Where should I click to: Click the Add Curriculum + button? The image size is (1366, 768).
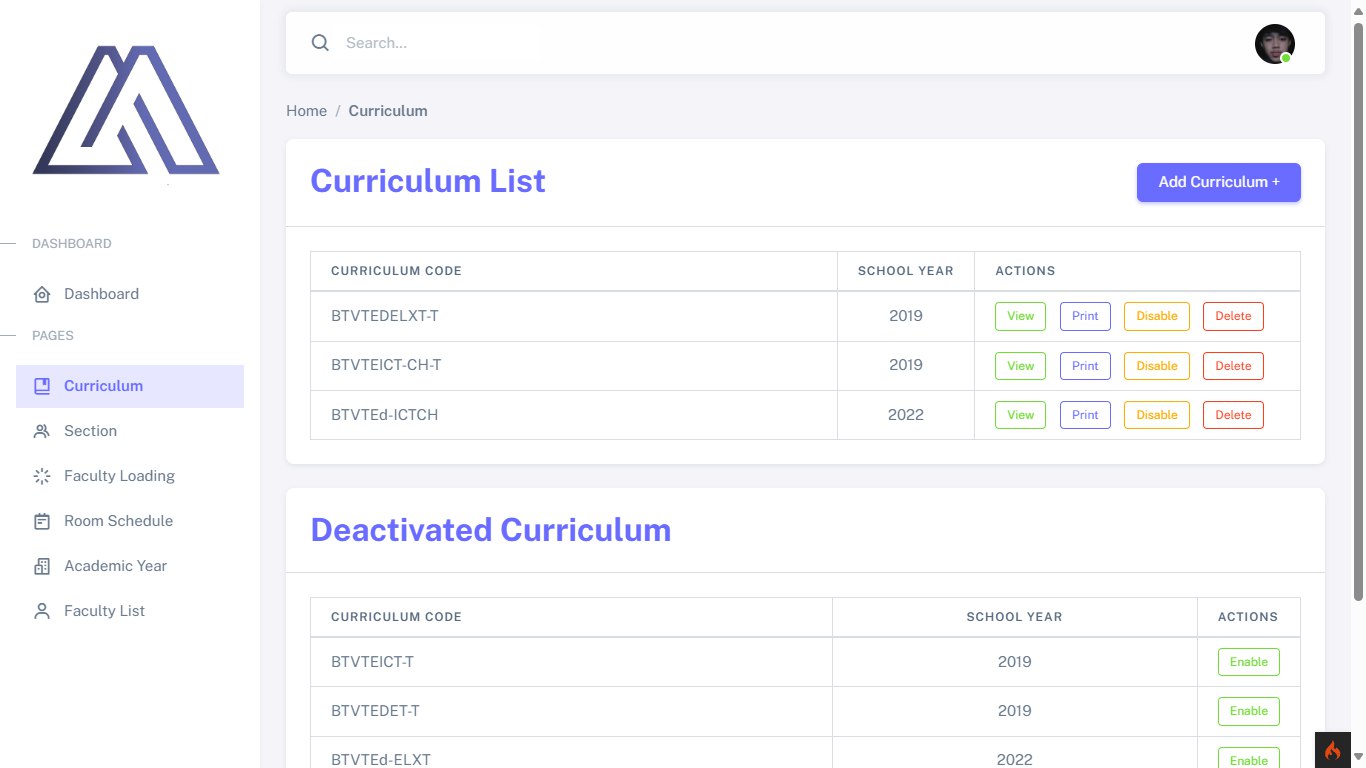pos(1218,182)
